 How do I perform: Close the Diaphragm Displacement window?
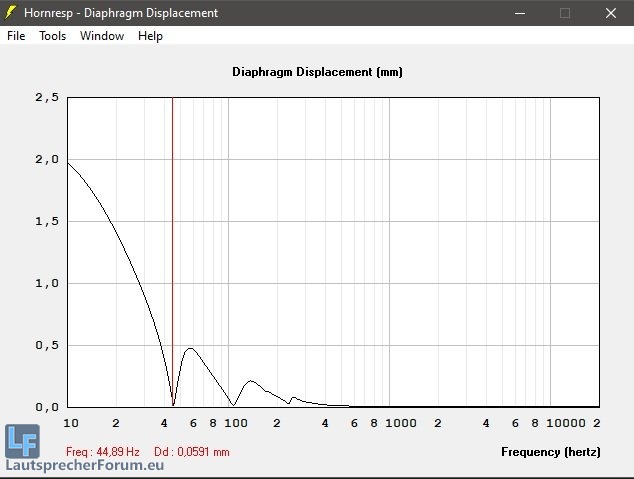(x=610, y=13)
